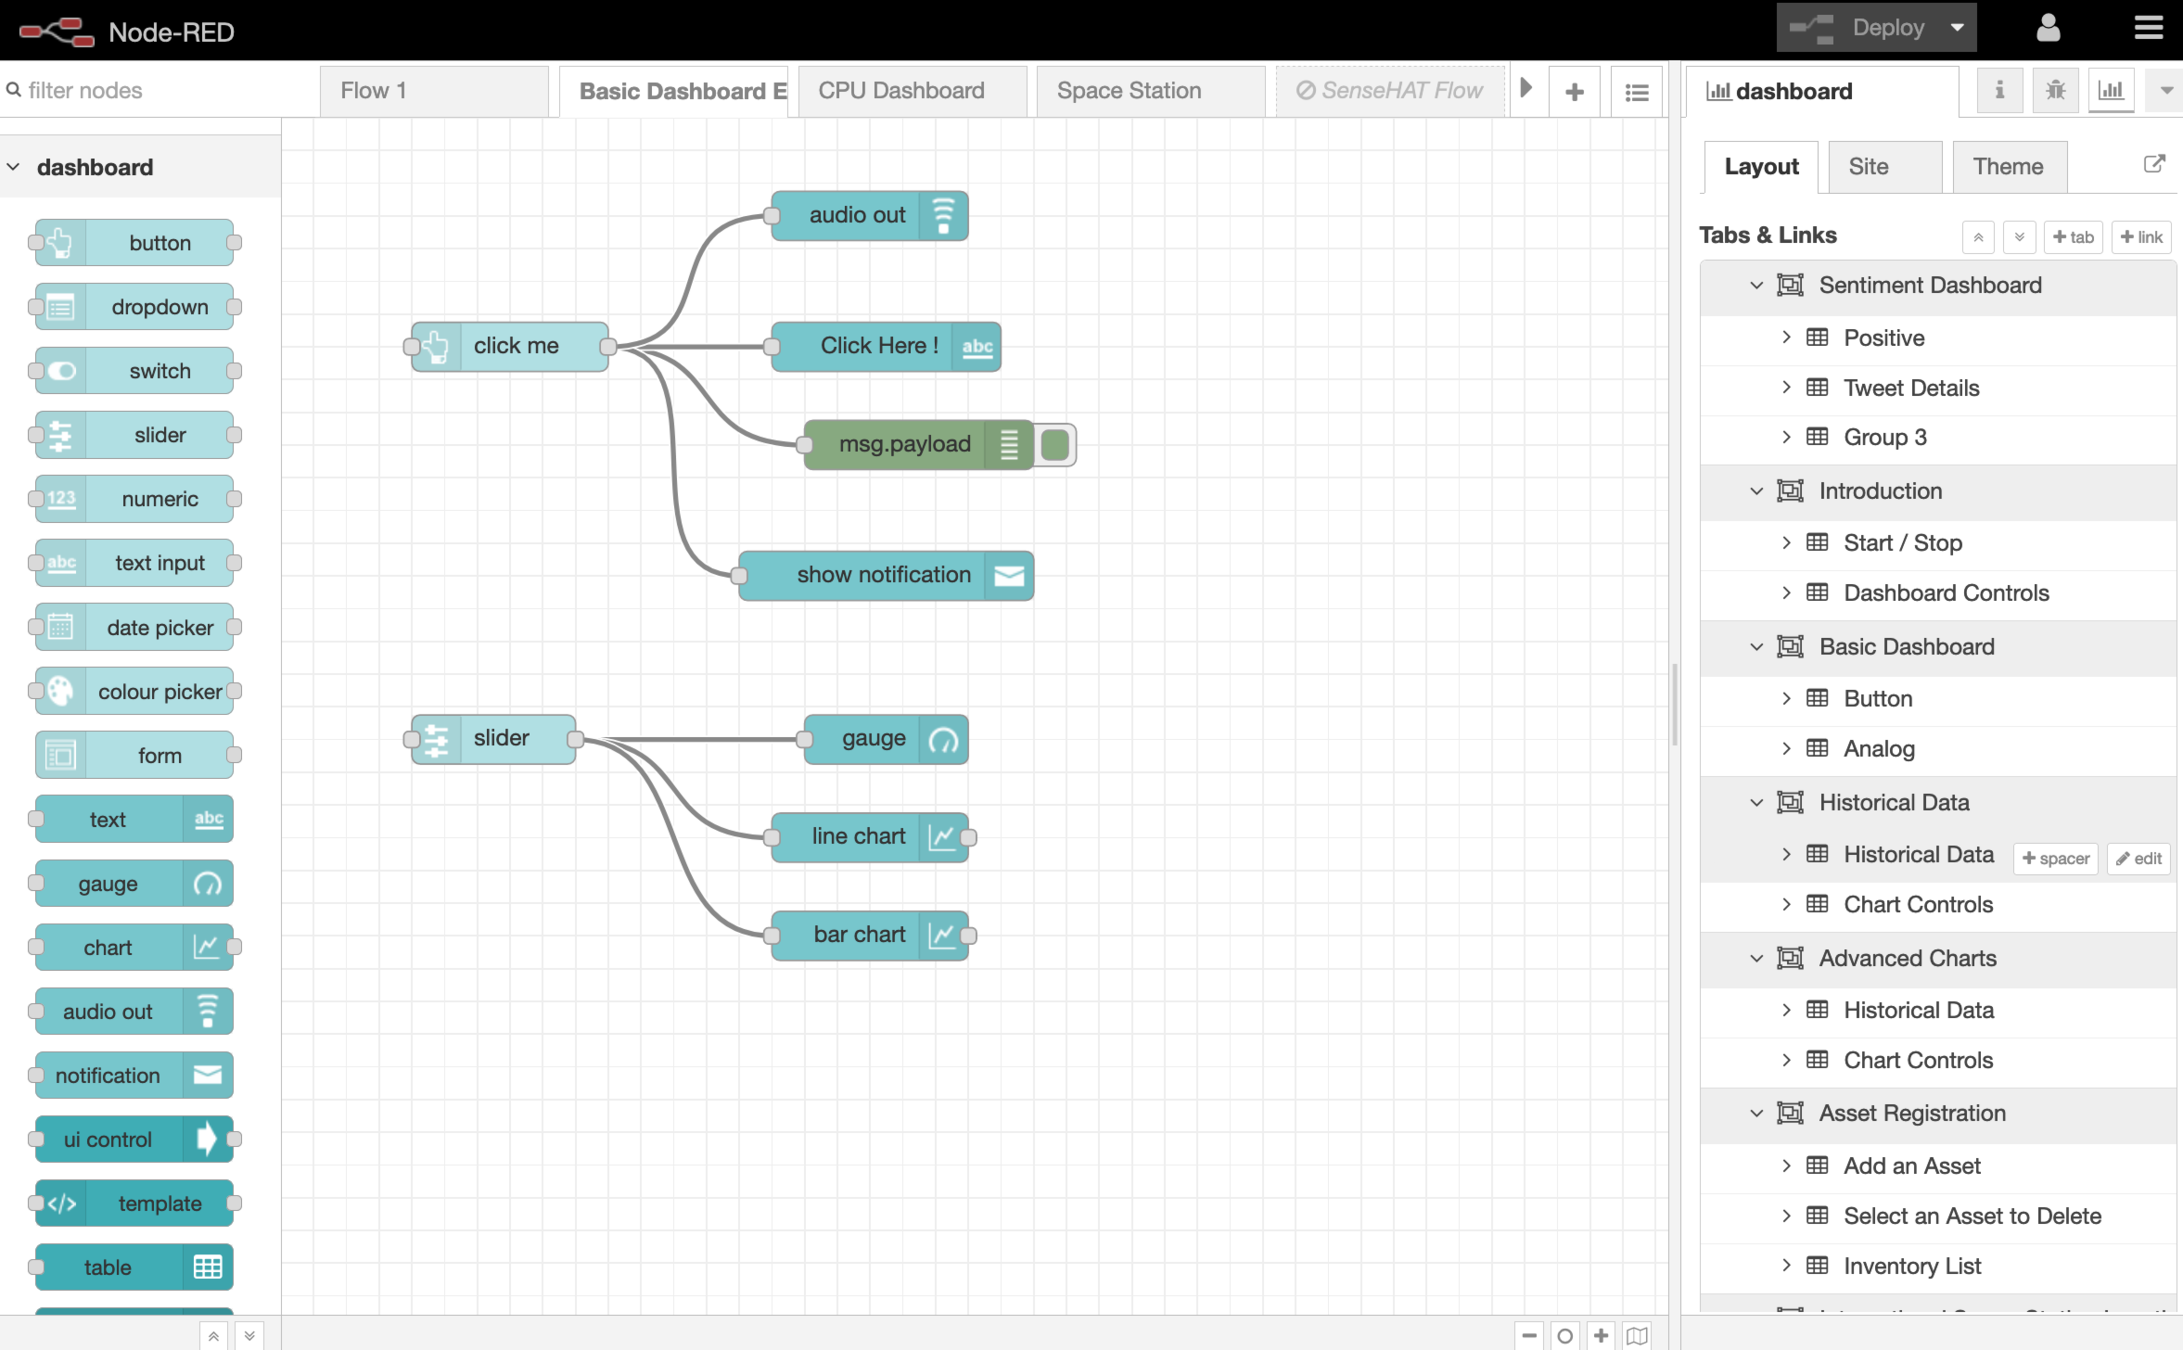Collapse the Sentiment Dashboard tree item

coord(1756,286)
